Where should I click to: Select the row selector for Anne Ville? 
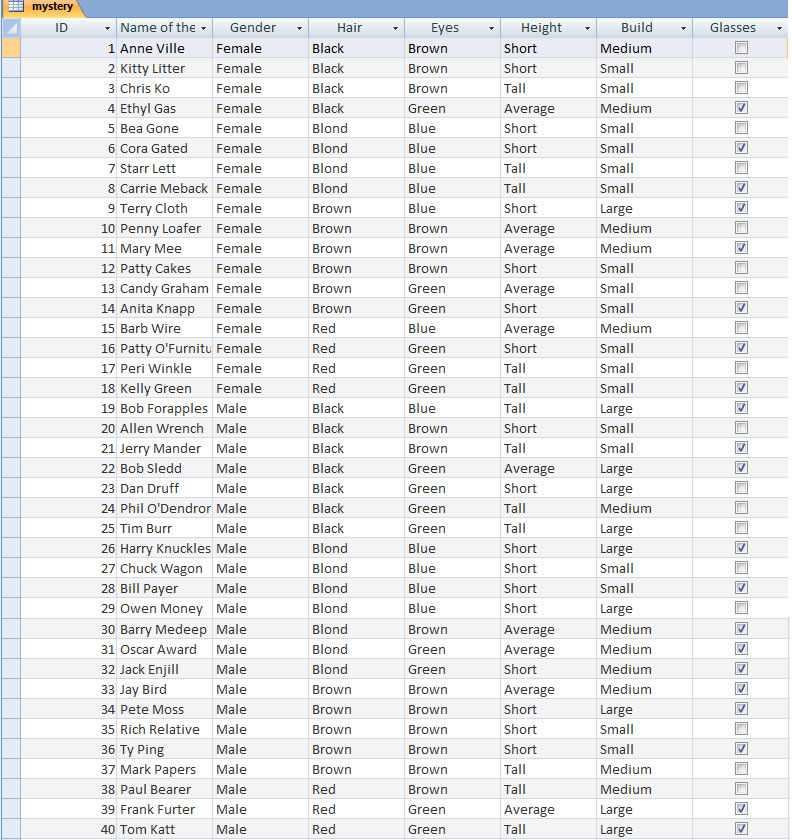pyautogui.click(x=10, y=48)
